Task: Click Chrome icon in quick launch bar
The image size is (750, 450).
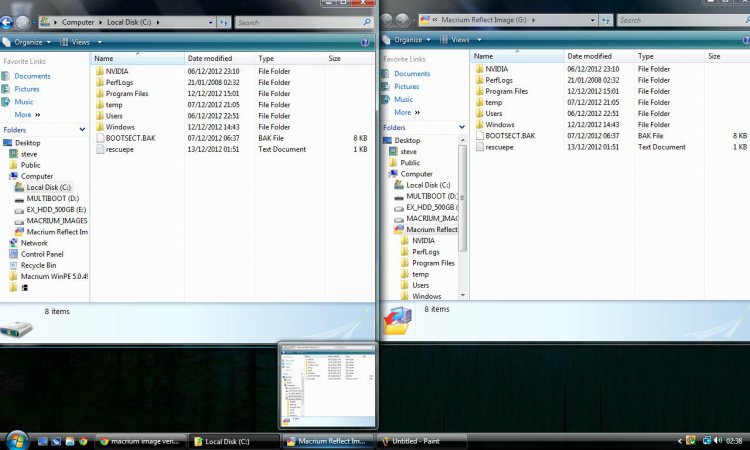Action: pyautogui.click(x=83, y=441)
